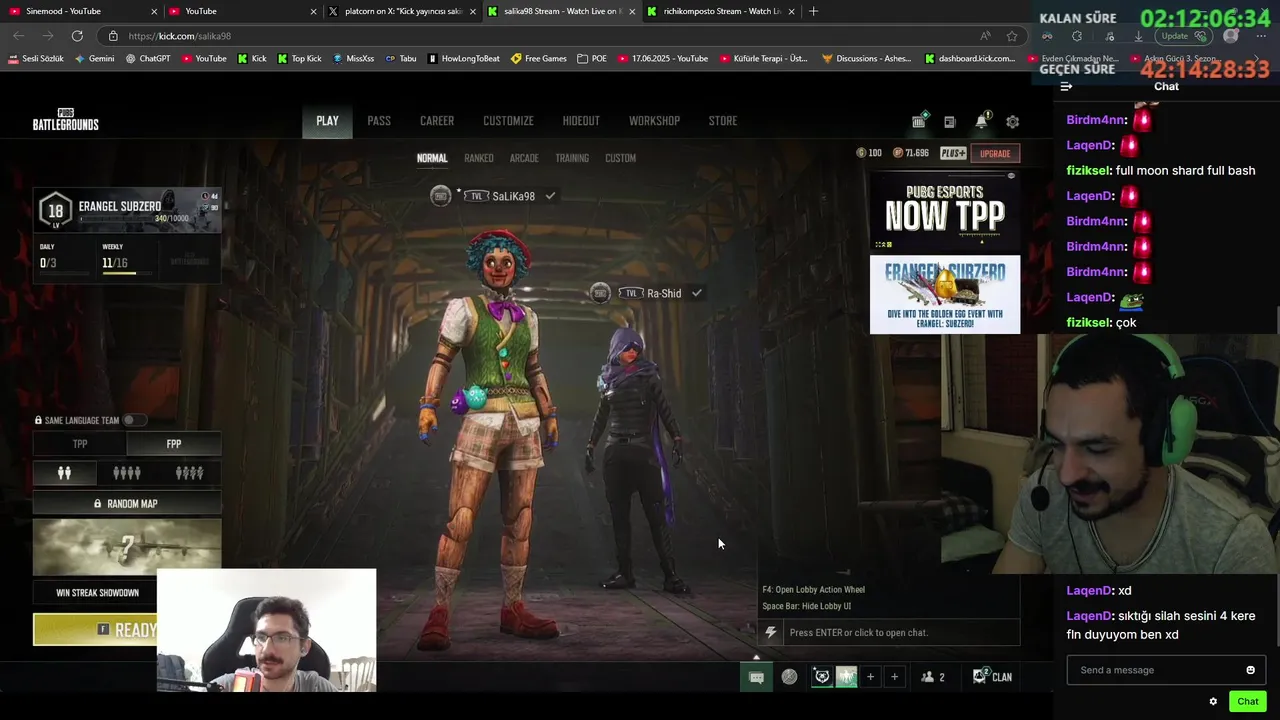The image size is (1280, 720).
Task: Open the CAREER menu tab
Action: click(x=437, y=121)
